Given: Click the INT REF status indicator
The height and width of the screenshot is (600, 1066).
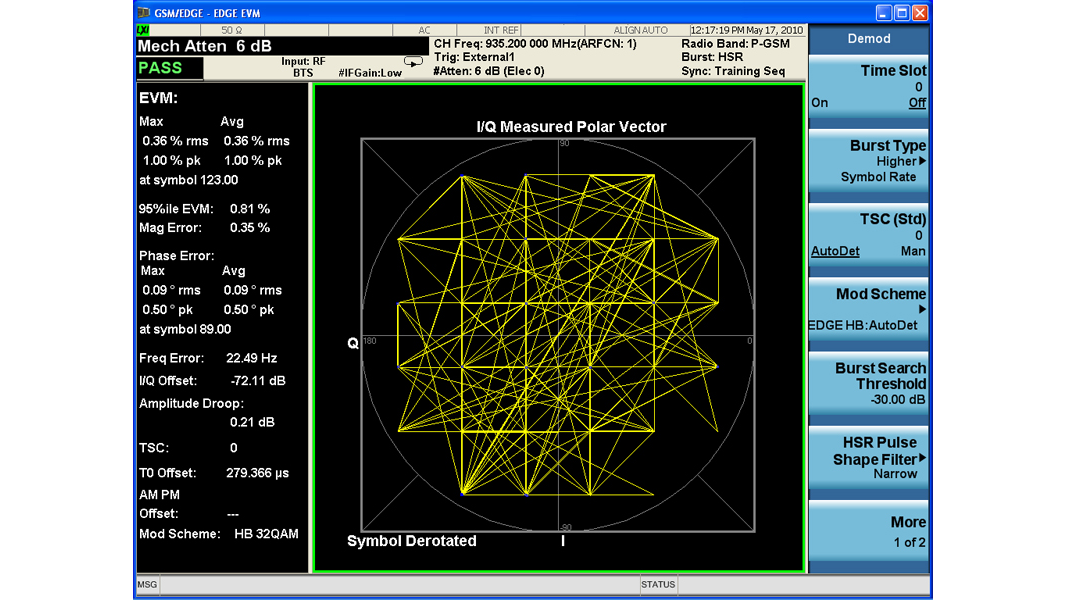Looking at the screenshot, I should tap(501, 31).
